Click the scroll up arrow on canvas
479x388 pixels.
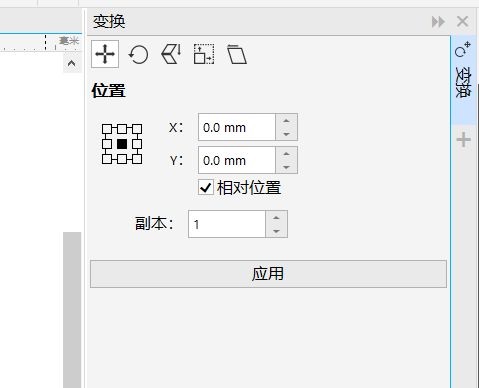tap(71, 63)
